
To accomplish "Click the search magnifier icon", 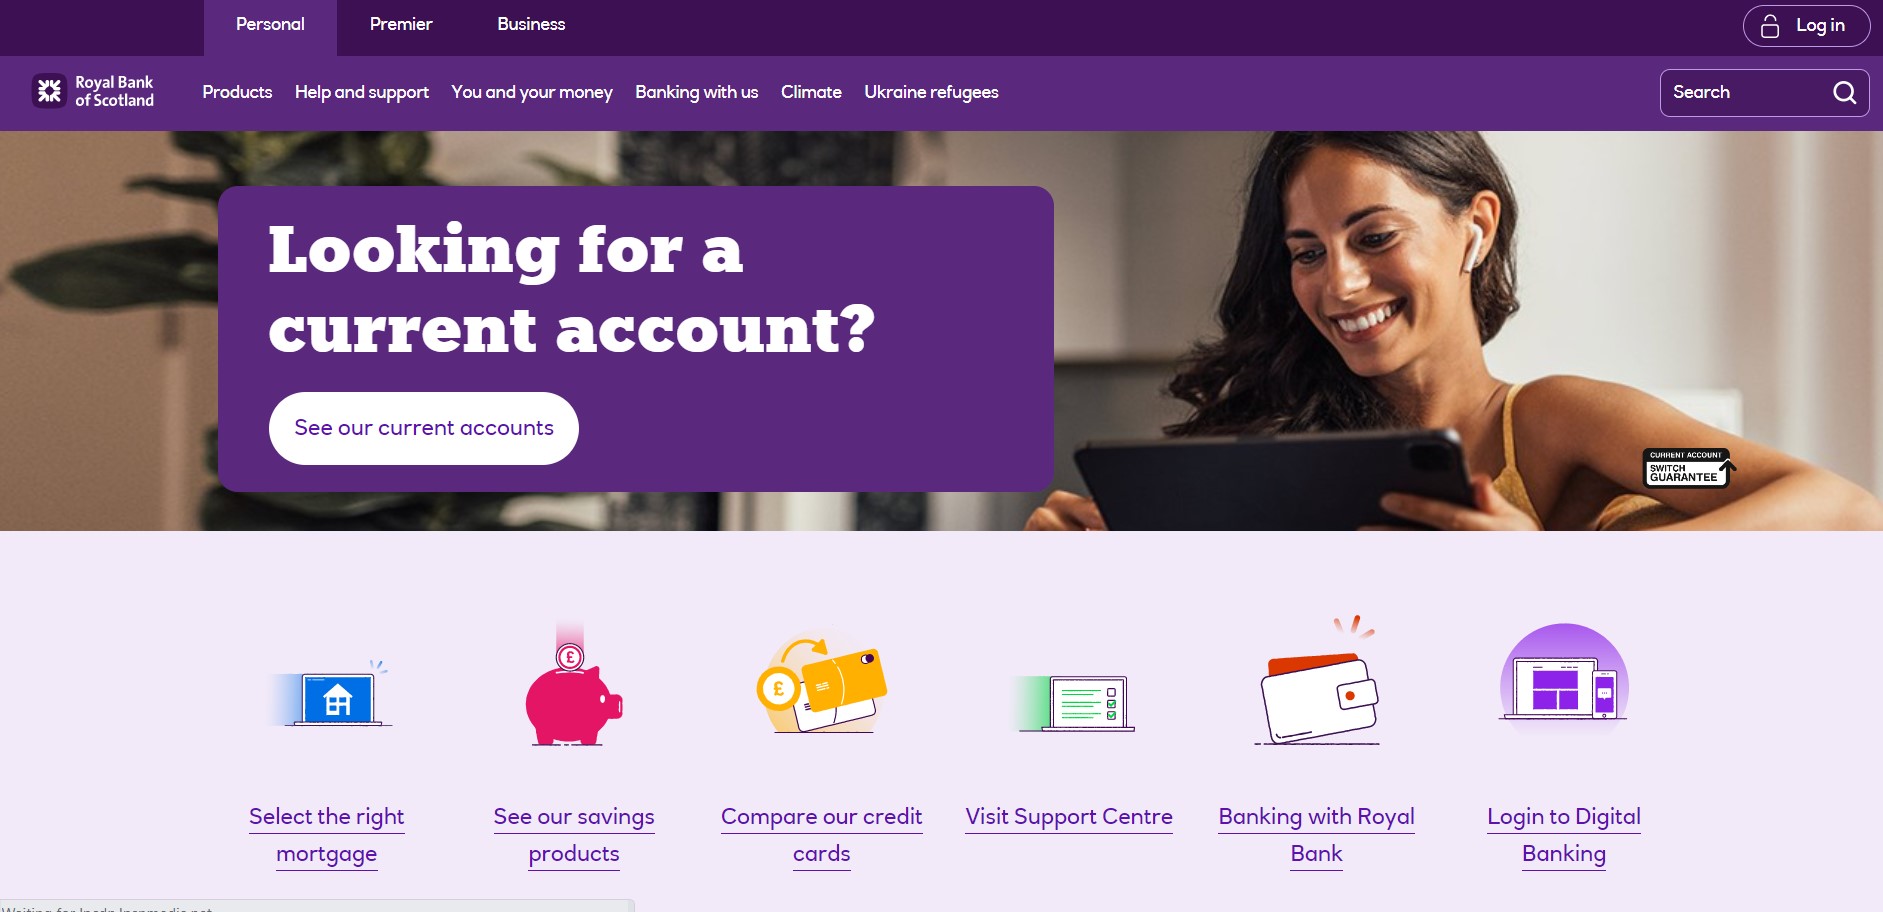I will coord(1844,93).
